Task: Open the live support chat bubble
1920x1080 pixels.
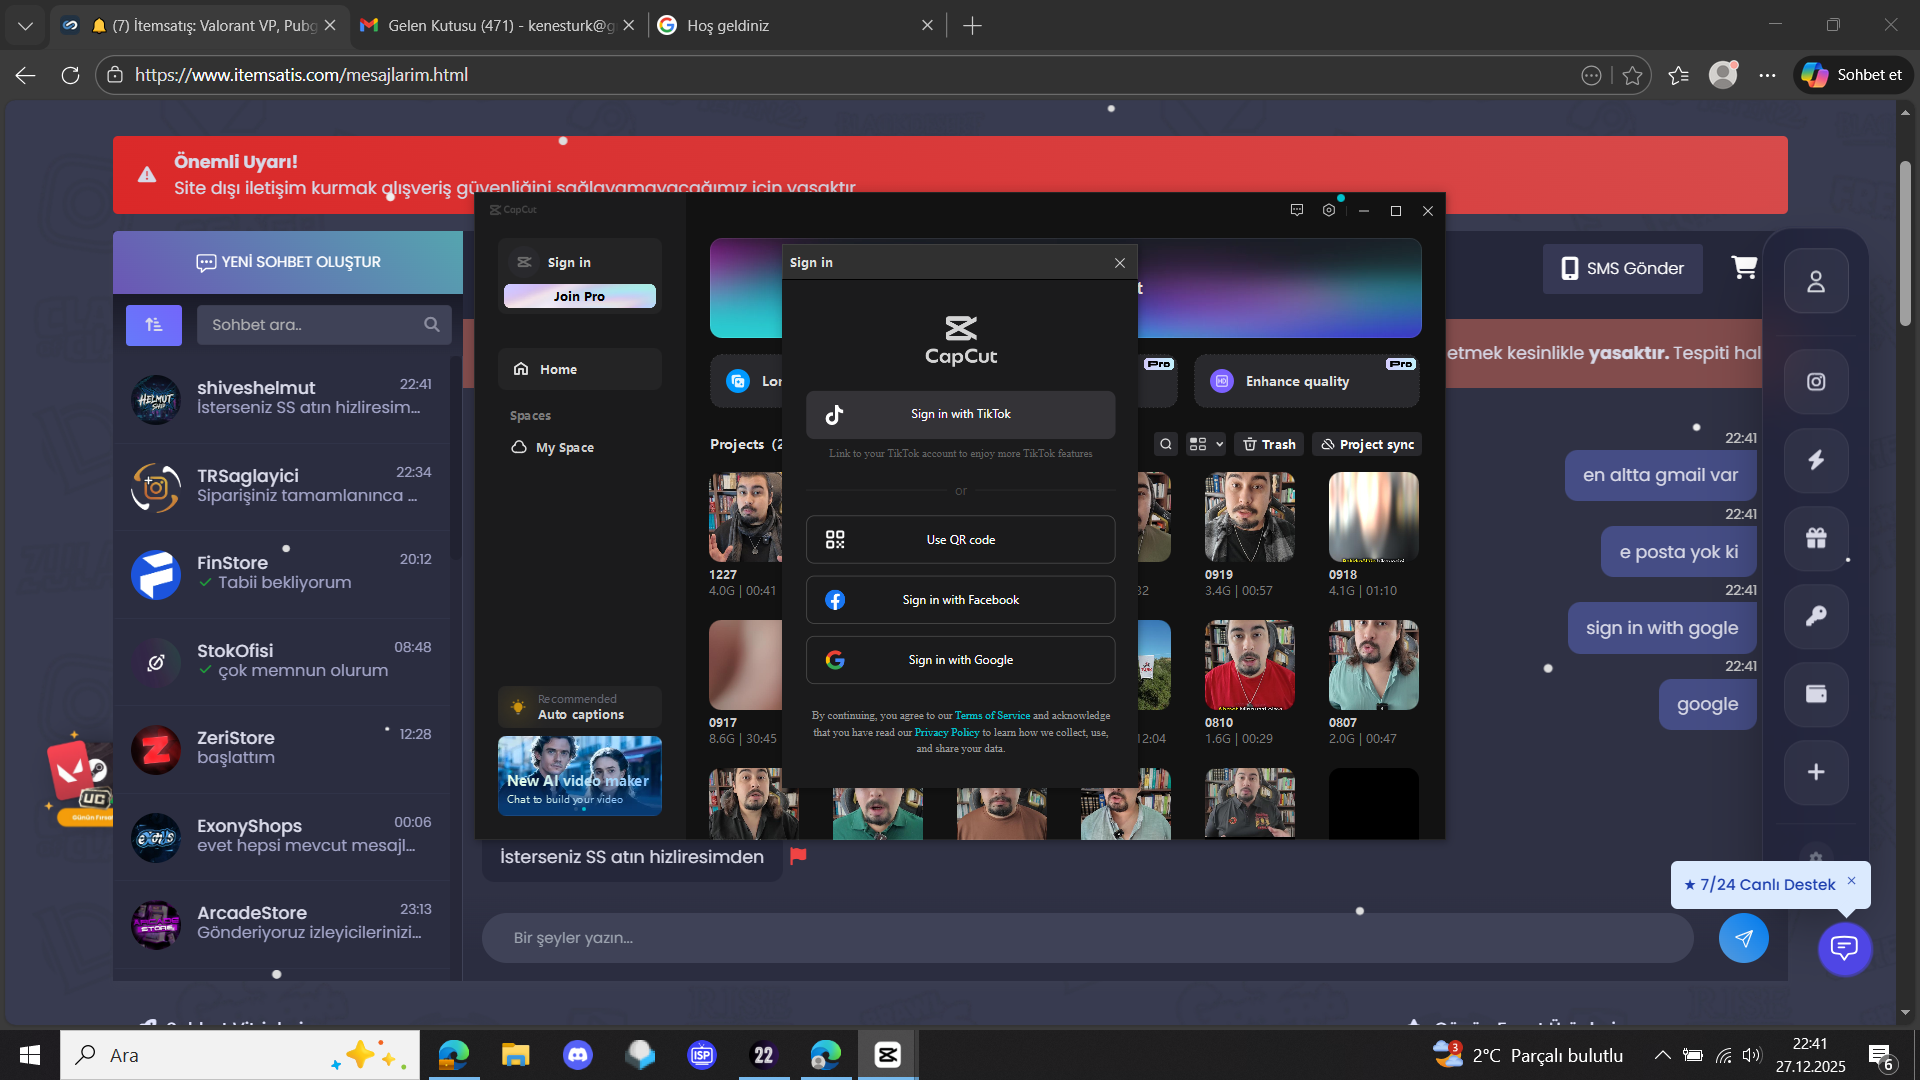Action: (x=1844, y=948)
